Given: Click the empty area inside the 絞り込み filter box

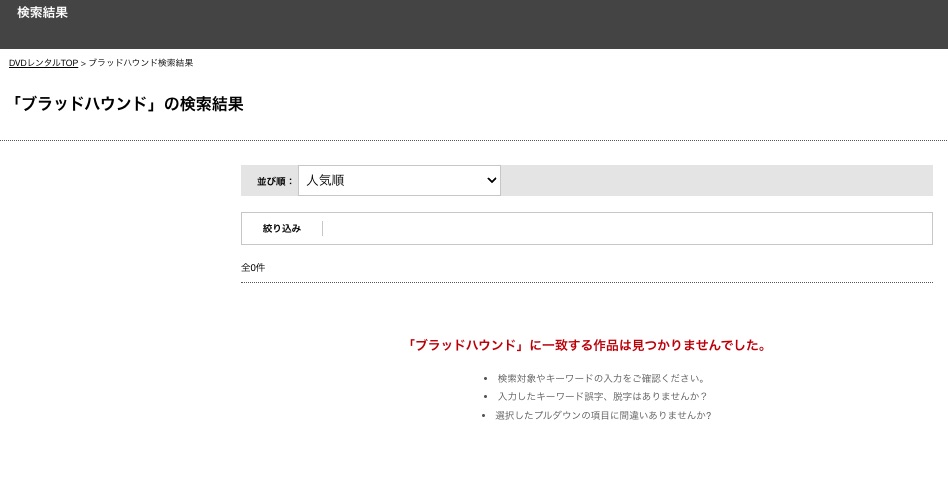Looking at the screenshot, I should (x=627, y=229).
